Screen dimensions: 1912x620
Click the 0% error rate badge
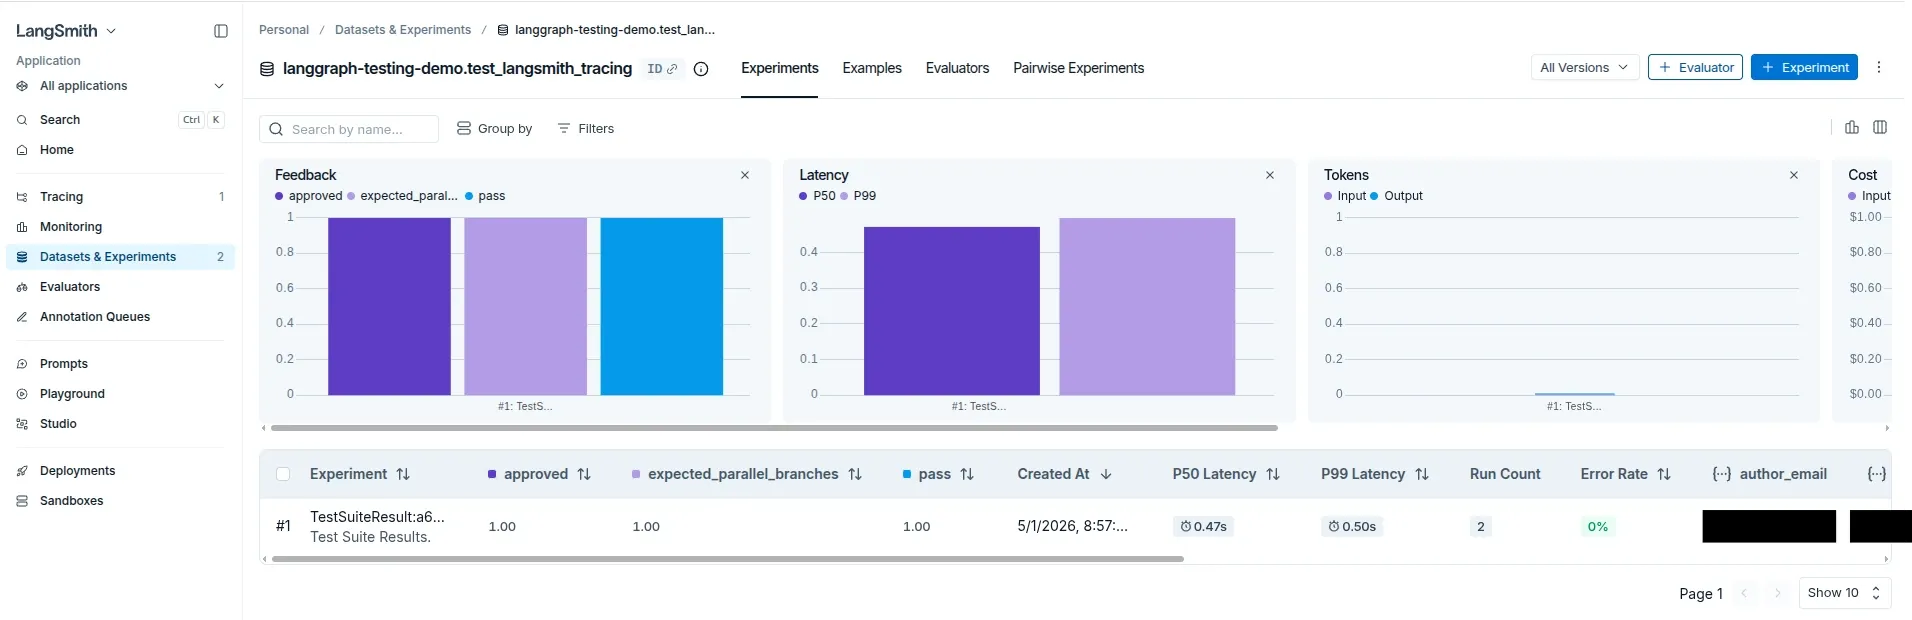pyautogui.click(x=1598, y=526)
